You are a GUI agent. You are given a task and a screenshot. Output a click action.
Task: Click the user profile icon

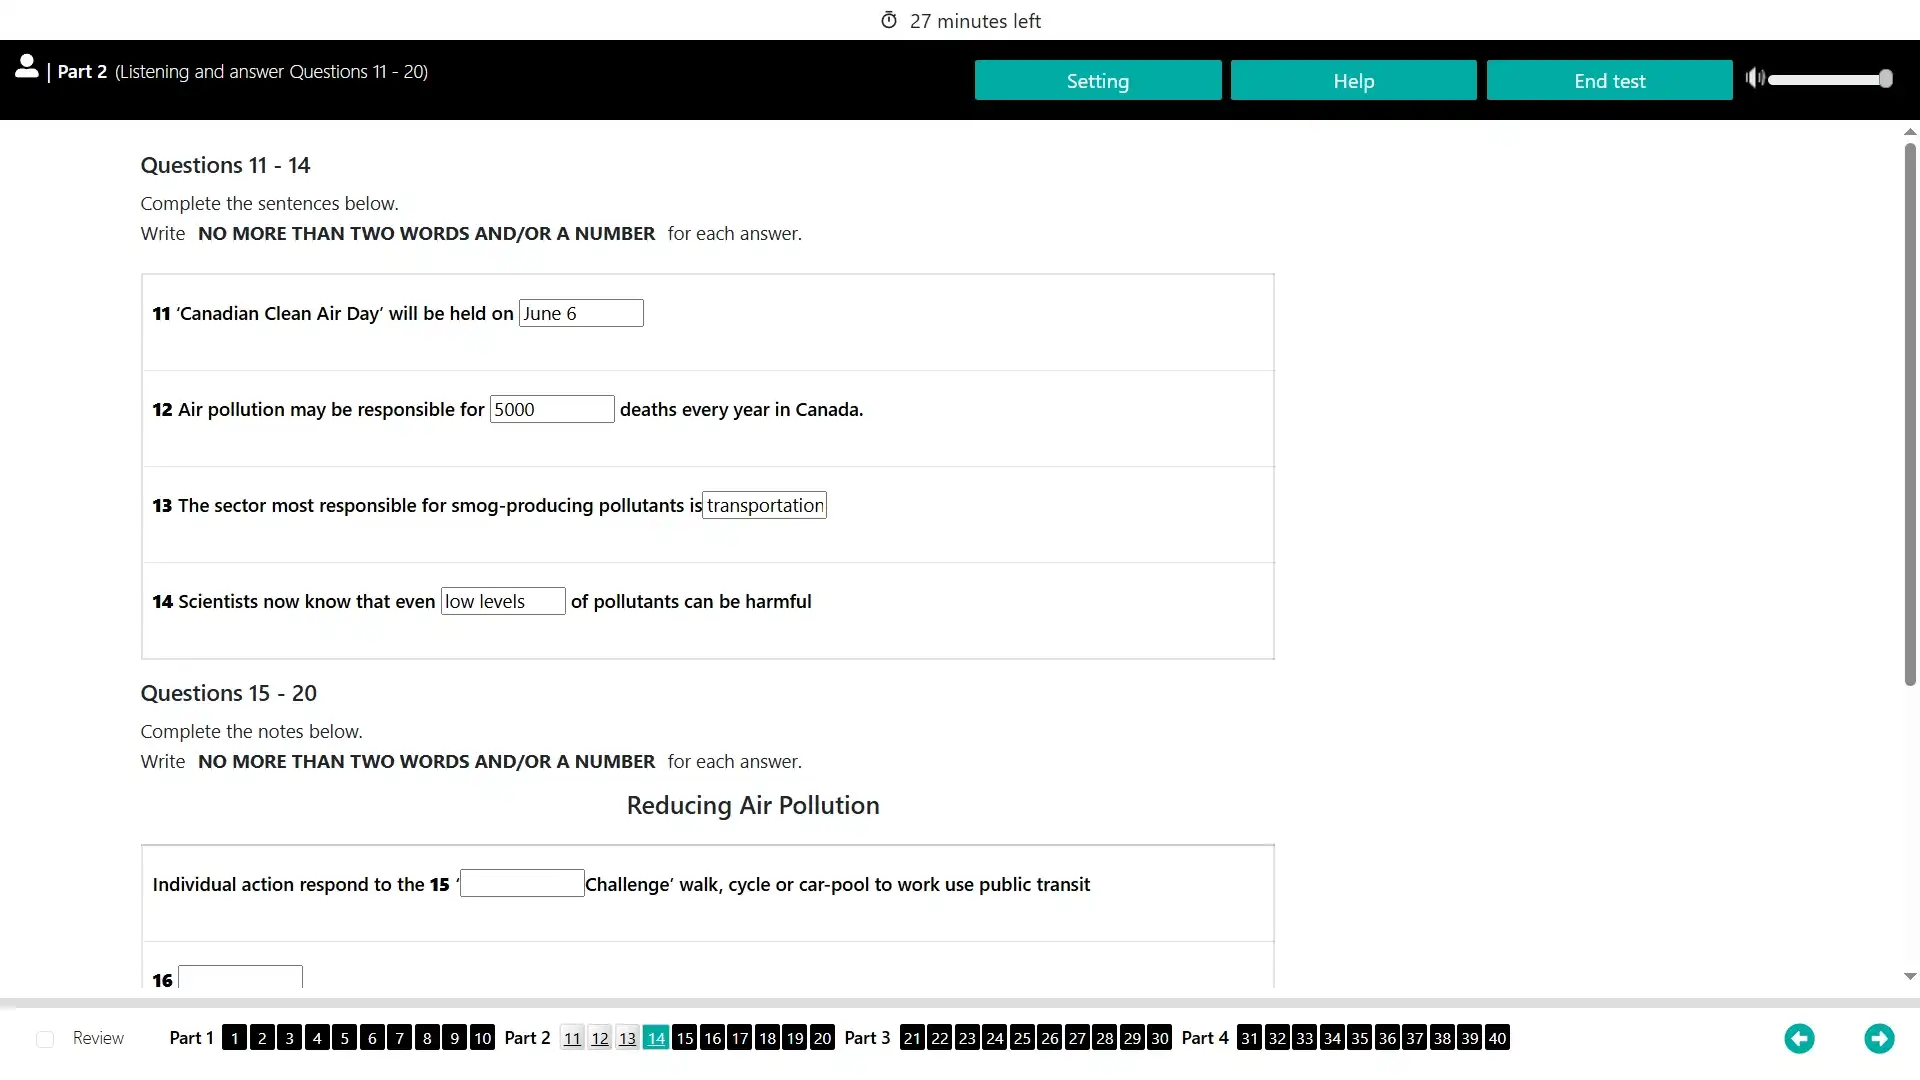click(27, 67)
